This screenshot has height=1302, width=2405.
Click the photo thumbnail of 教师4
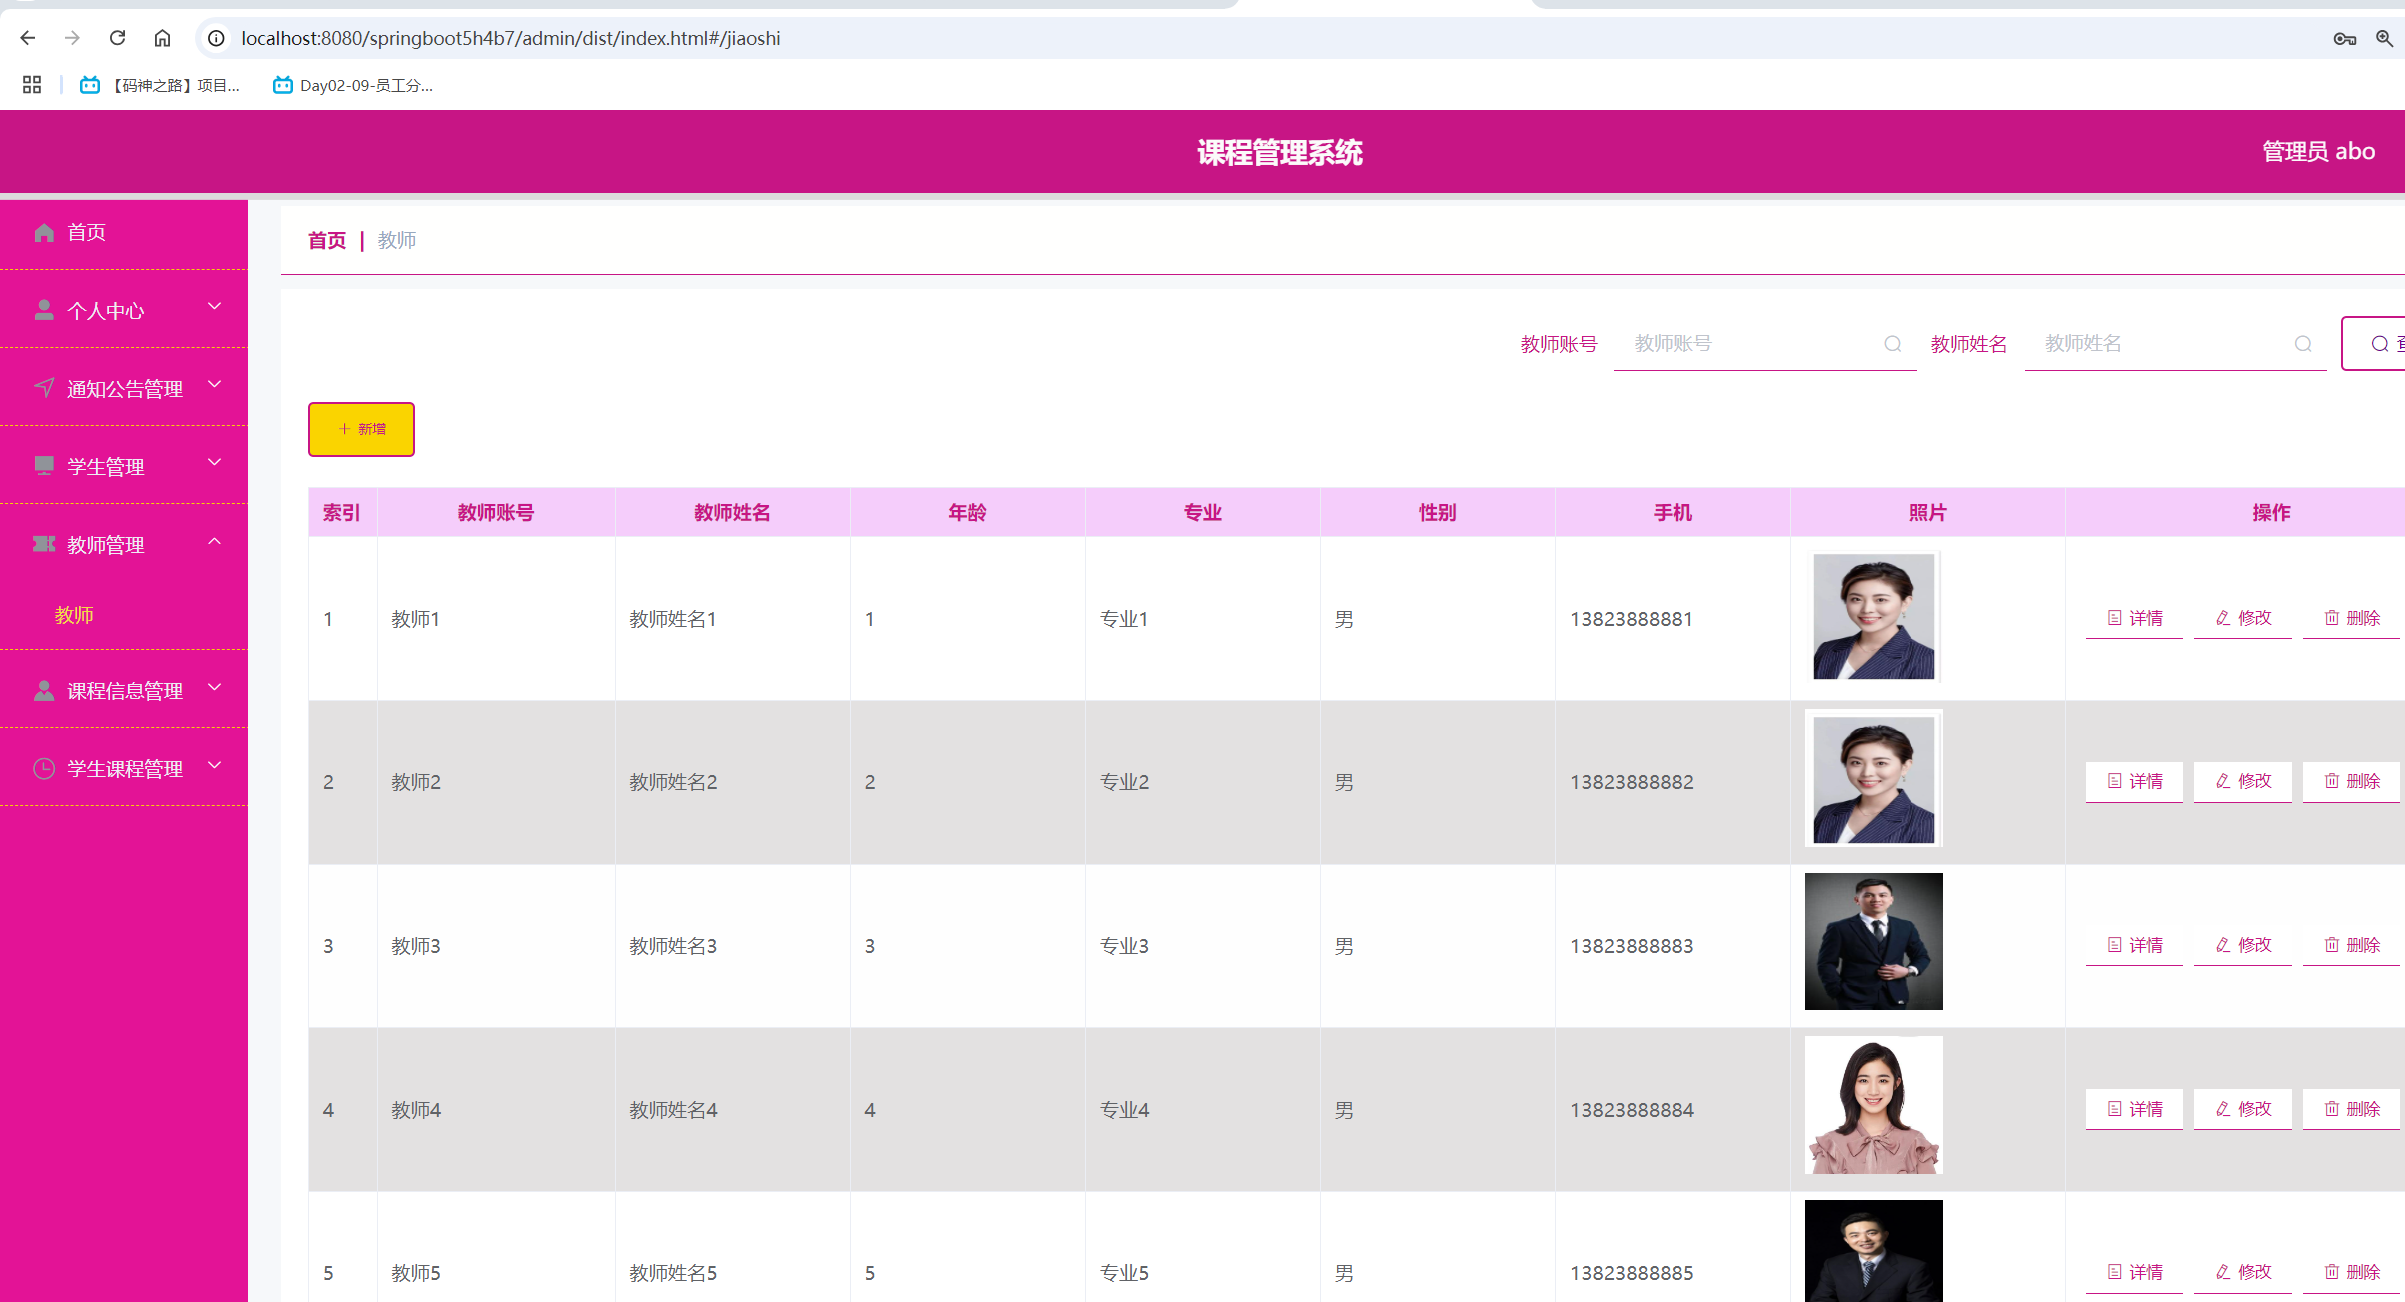click(x=1872, y=1105)
